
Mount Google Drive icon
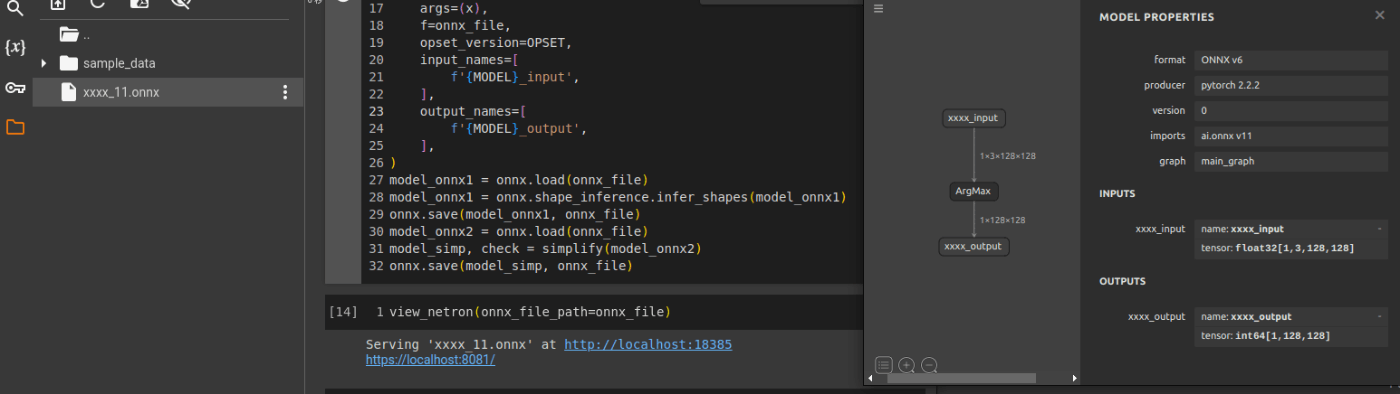pyautogui.click(x=138, y=4)
